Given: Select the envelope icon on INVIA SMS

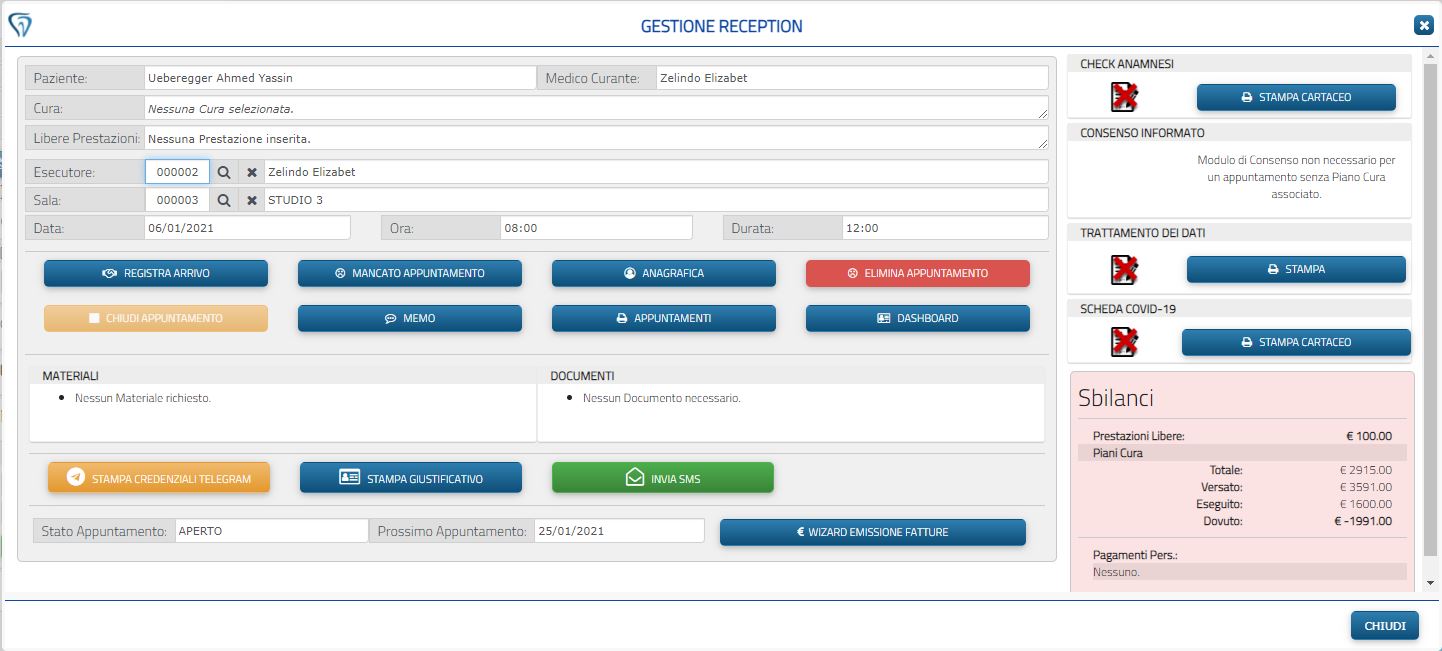Looking at the screenshot, I should 633,477.
